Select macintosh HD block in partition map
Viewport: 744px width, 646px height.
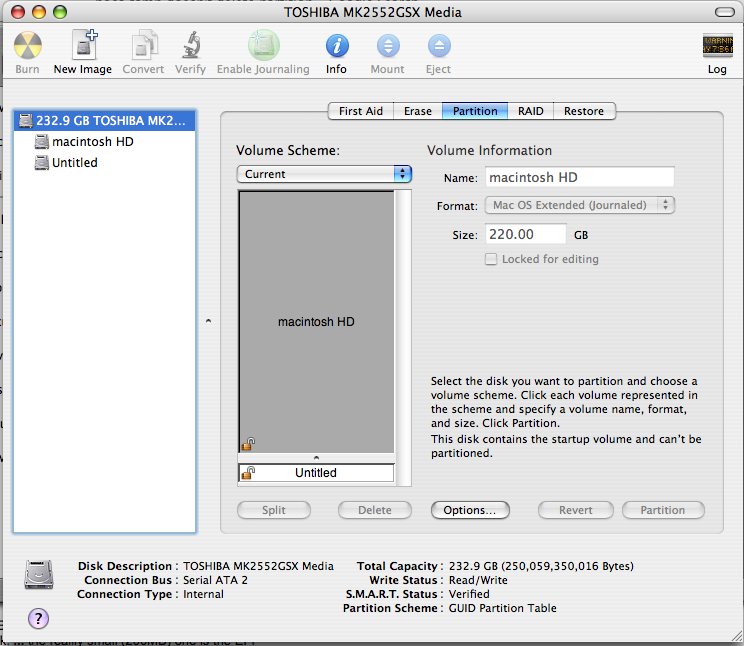pyautogui.click(x=316, y=322)
